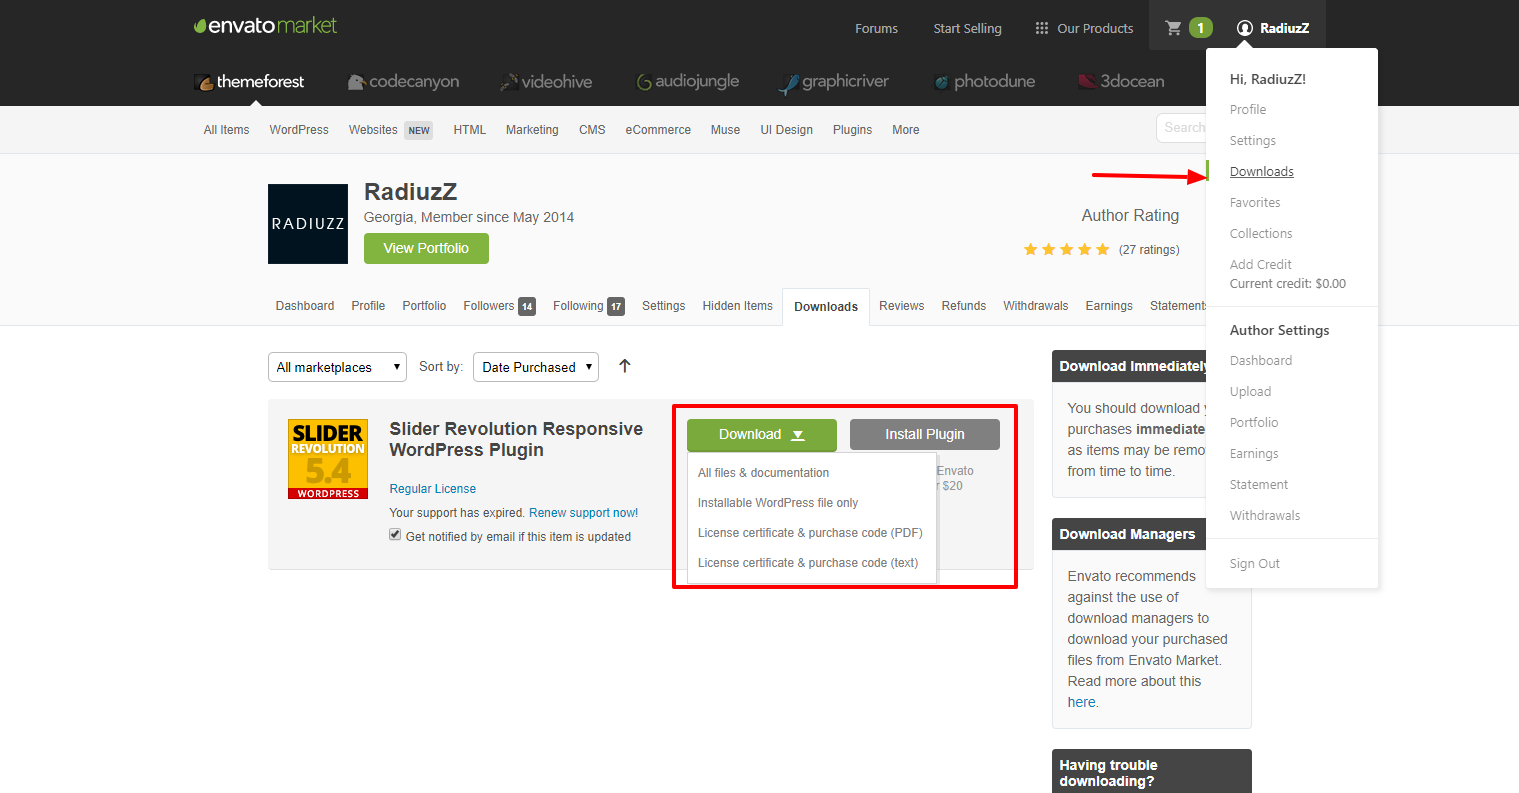Reverse sort order with the up arrow
Viewport: 1519px width, 793px height.
point(625,366)
